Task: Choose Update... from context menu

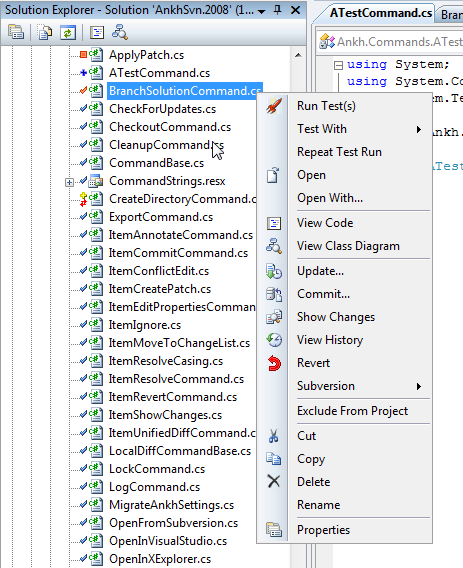Action: (321, 271)
